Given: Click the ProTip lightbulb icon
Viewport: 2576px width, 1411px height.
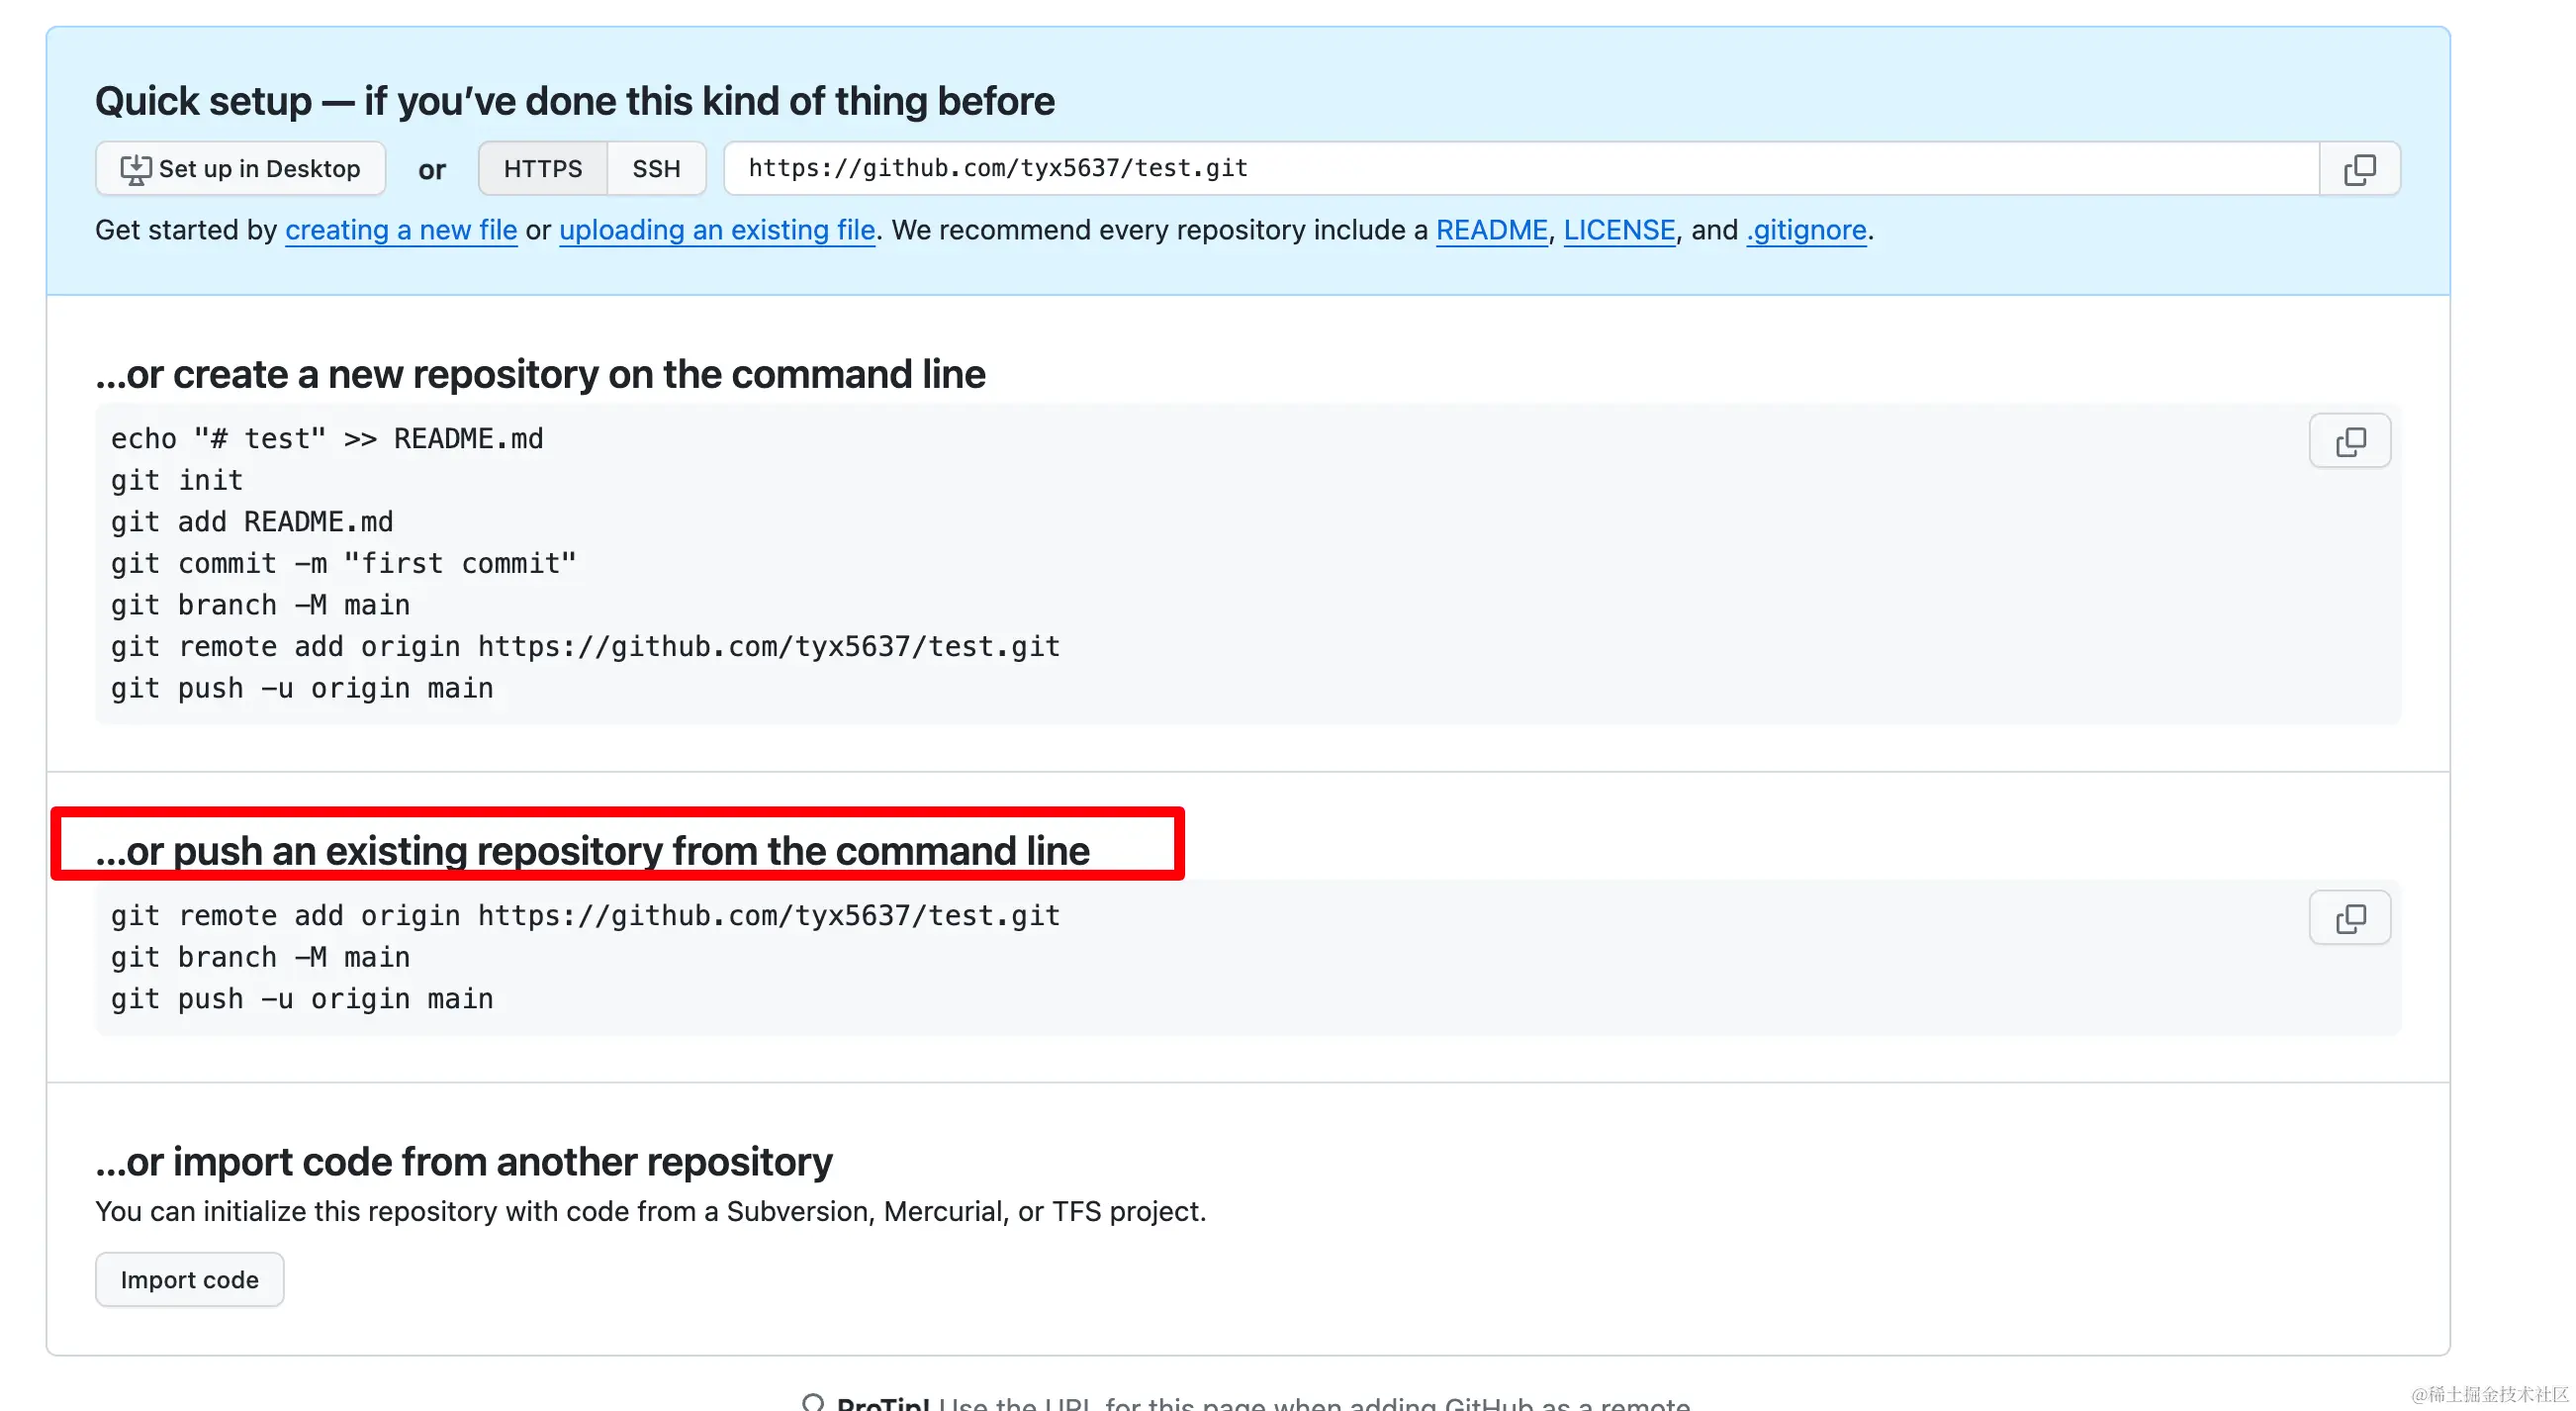Looking at the screenshot, I should [x=813, y=1402].
